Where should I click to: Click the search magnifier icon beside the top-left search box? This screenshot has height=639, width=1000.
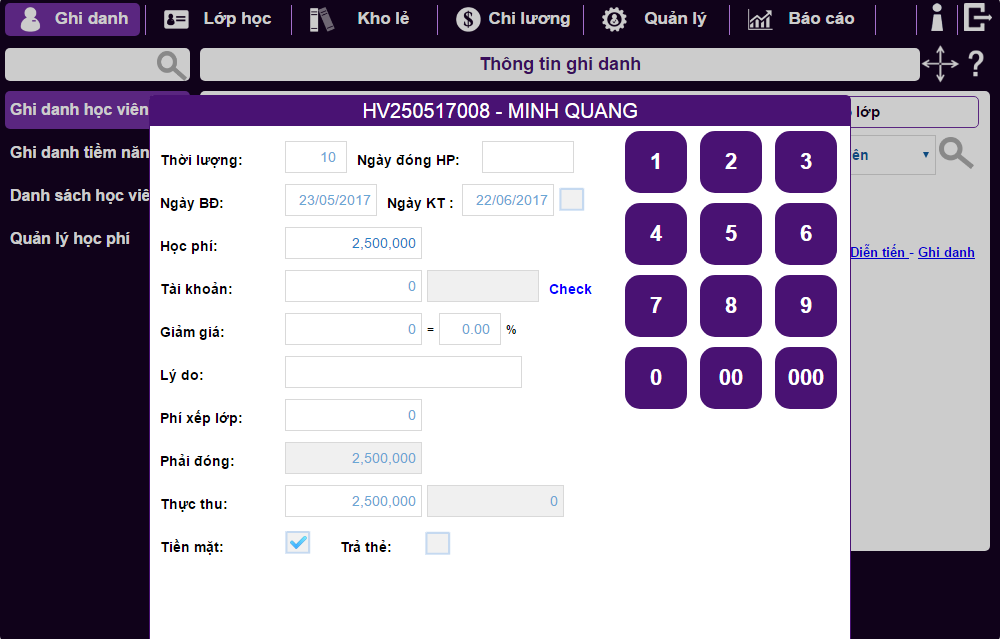point(172,65)
